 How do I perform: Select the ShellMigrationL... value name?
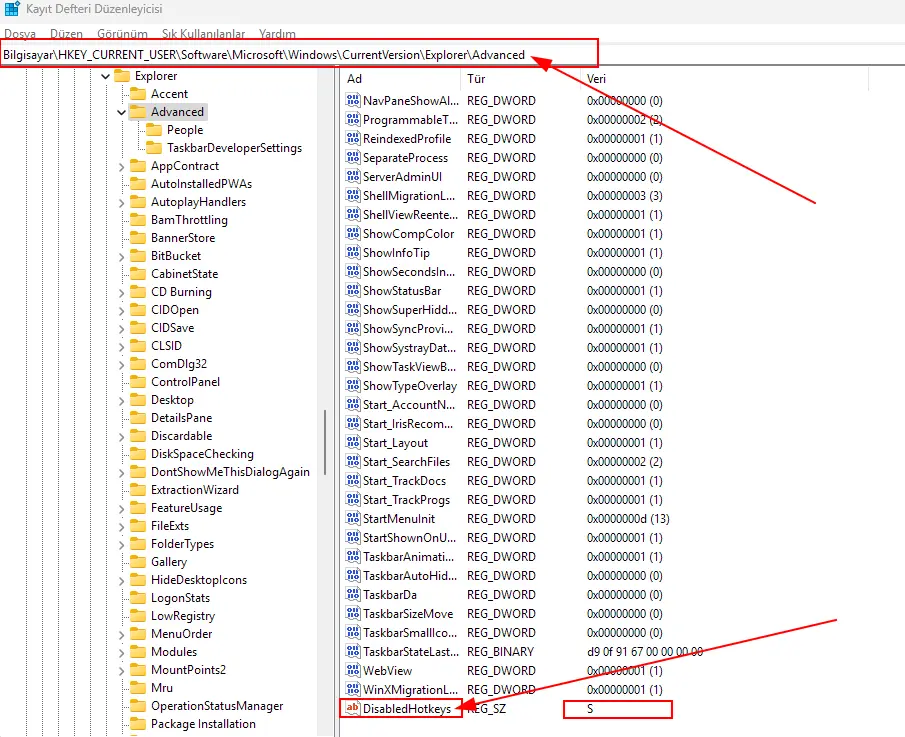point(409,196)
